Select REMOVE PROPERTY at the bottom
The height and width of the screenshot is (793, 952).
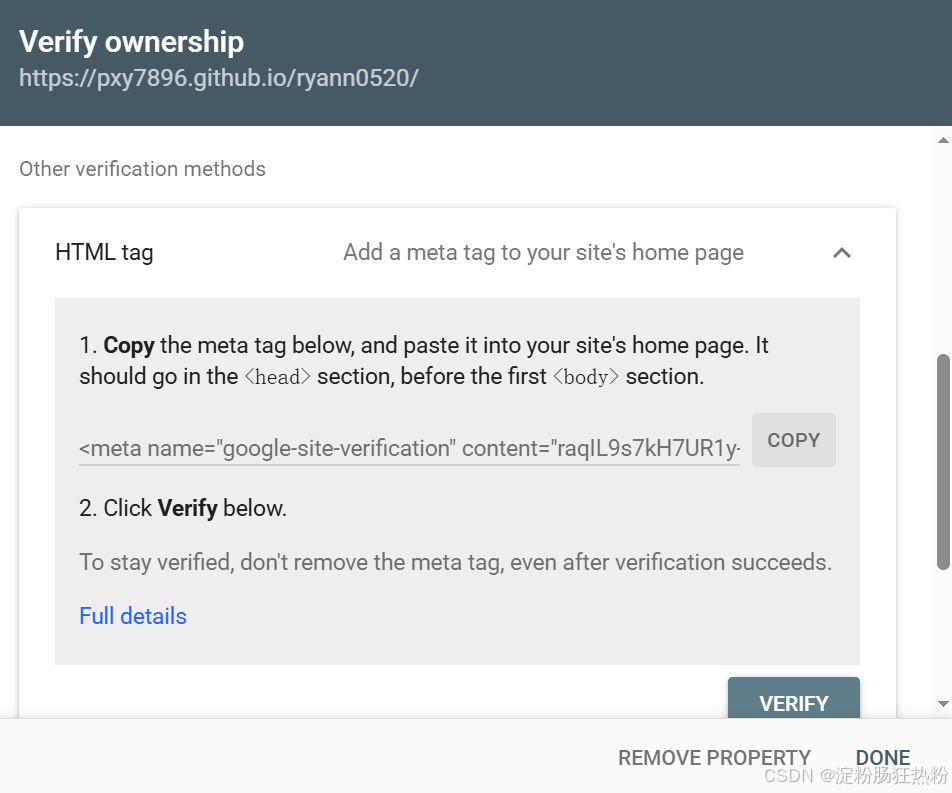(x=714, y=758)
